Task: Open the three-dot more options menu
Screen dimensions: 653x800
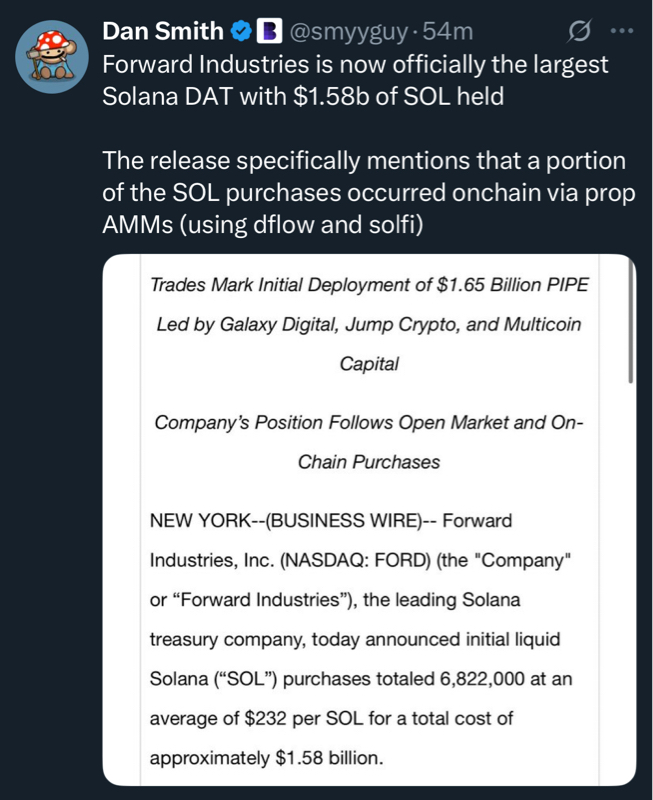Action: [x=621, y=32]
